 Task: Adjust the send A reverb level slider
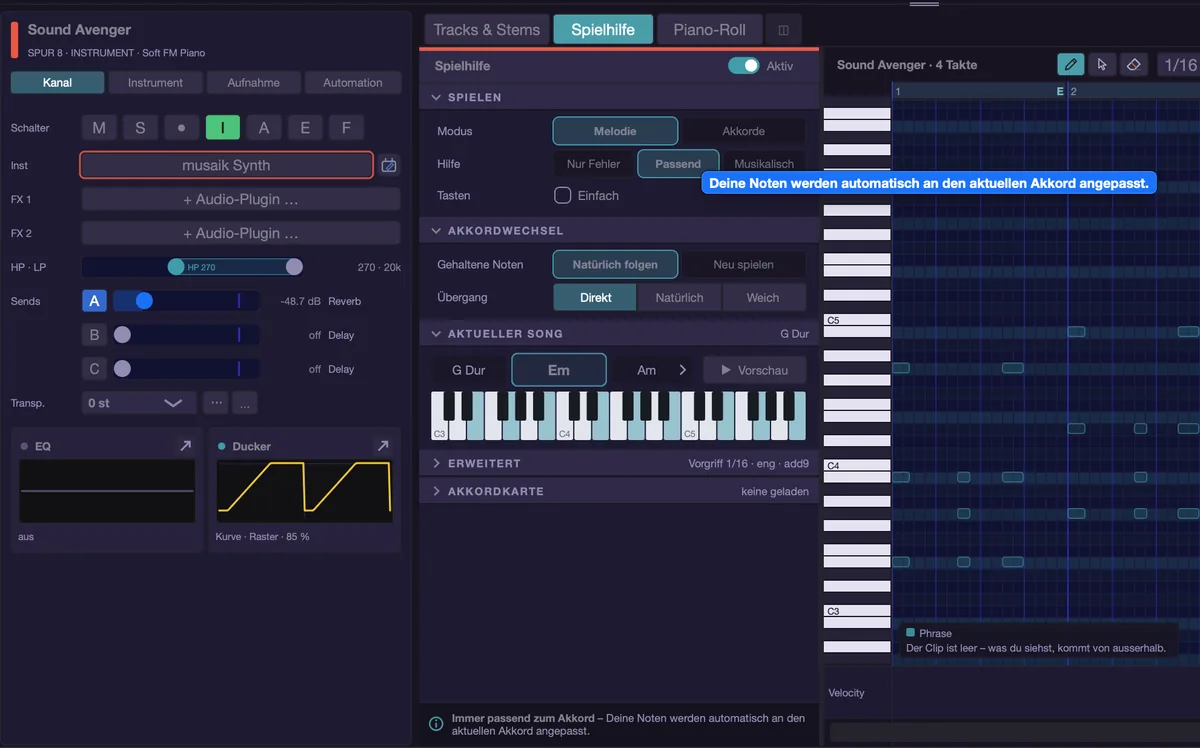186,301
